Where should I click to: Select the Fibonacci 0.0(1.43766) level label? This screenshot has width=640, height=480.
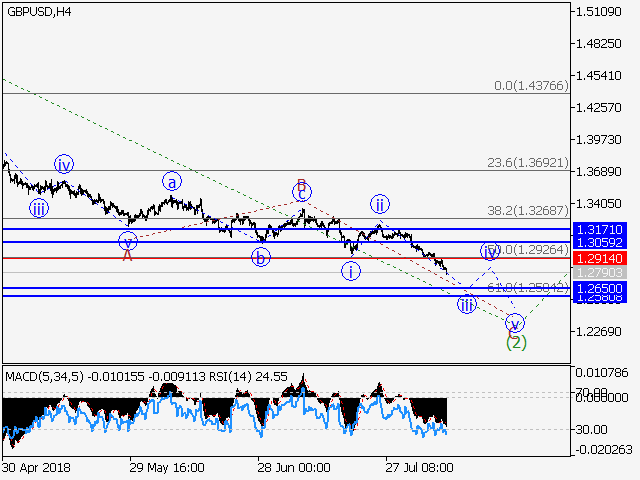(531, 87)
